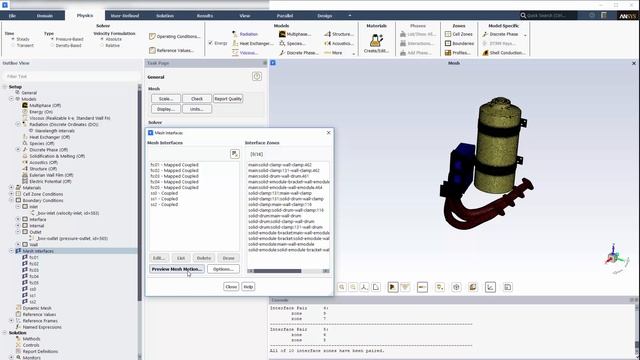This screenshot has width=640, height=360.
Task: Open the Domain ribbon tab
Action: (45, 16)
